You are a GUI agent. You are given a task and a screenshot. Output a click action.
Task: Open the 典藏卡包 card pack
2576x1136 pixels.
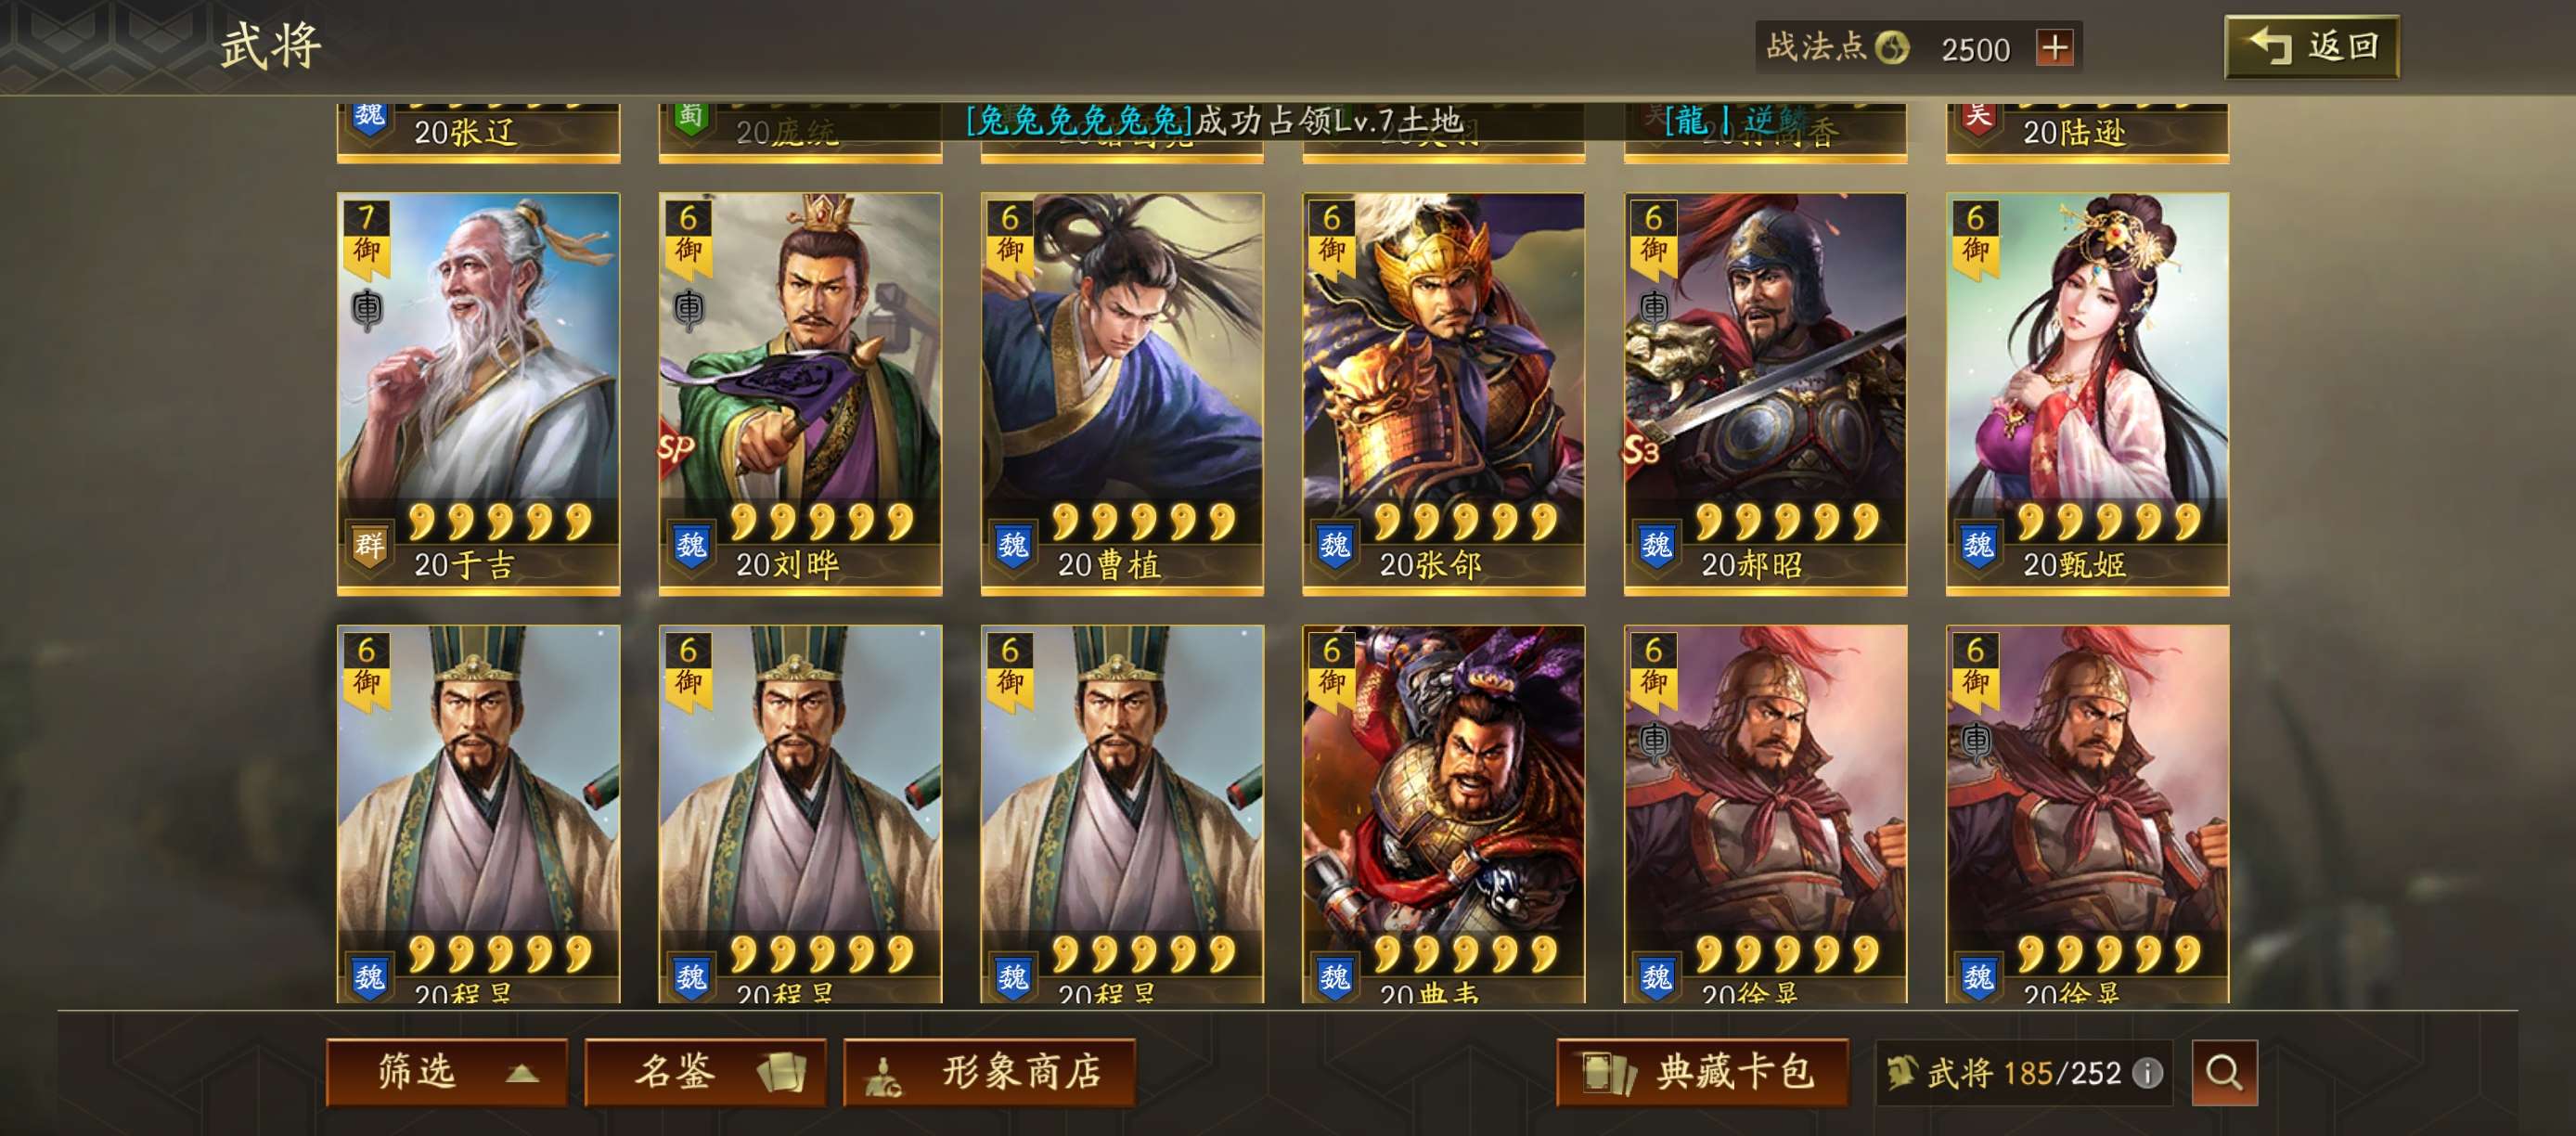tap(1702, 1073)
